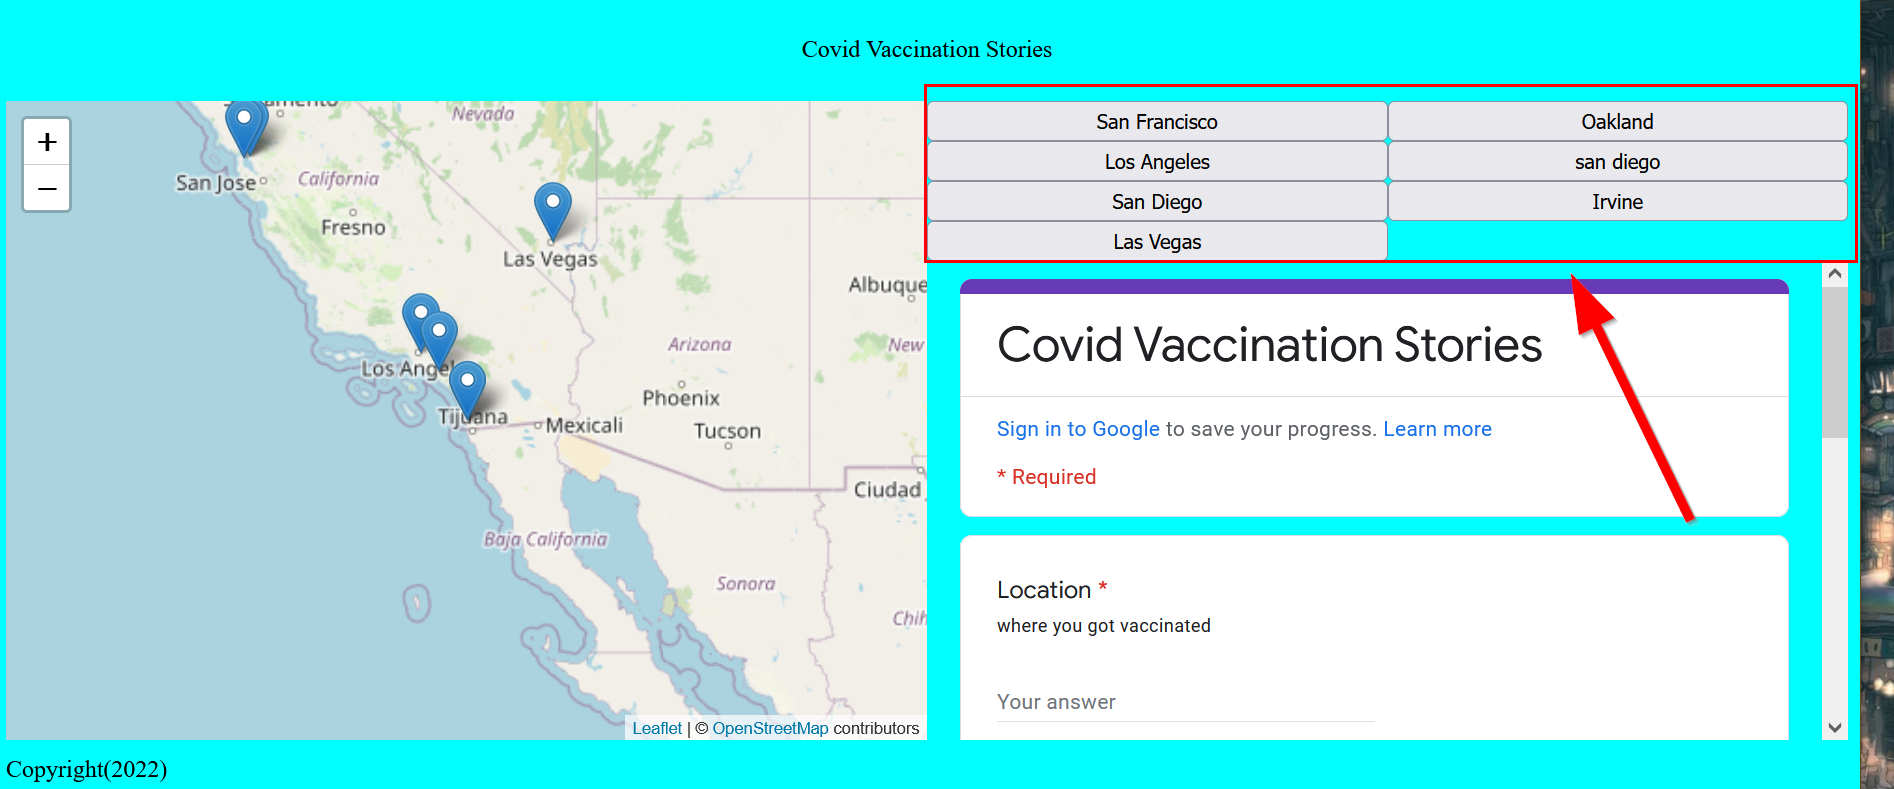This screenshot has width=1894, height=789.
Task: Click the front marker near Los Angeles
Action: (x=439, y=335)
